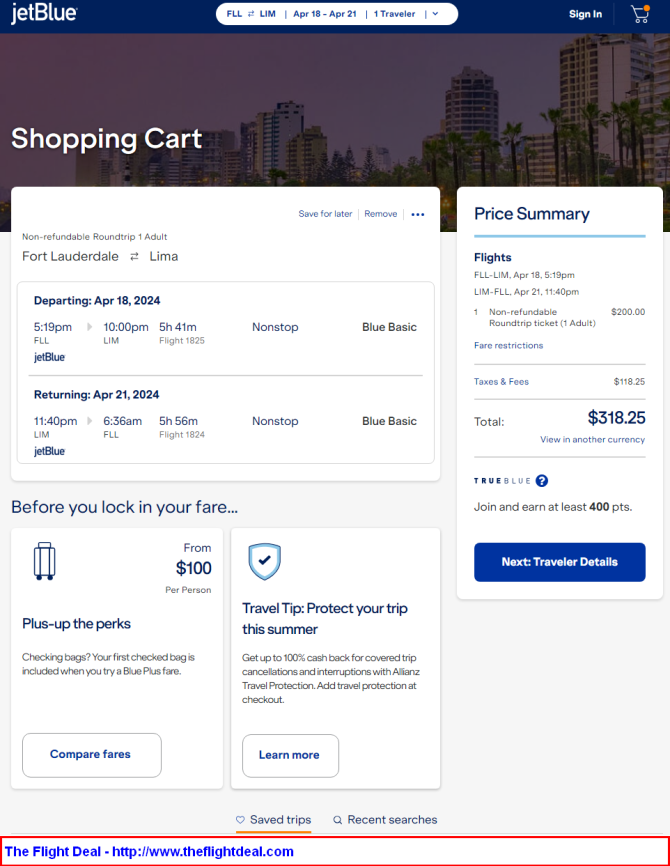Expand the trip search summary dropdown chevron
670x866 pixels.
[x=435, y=14]
